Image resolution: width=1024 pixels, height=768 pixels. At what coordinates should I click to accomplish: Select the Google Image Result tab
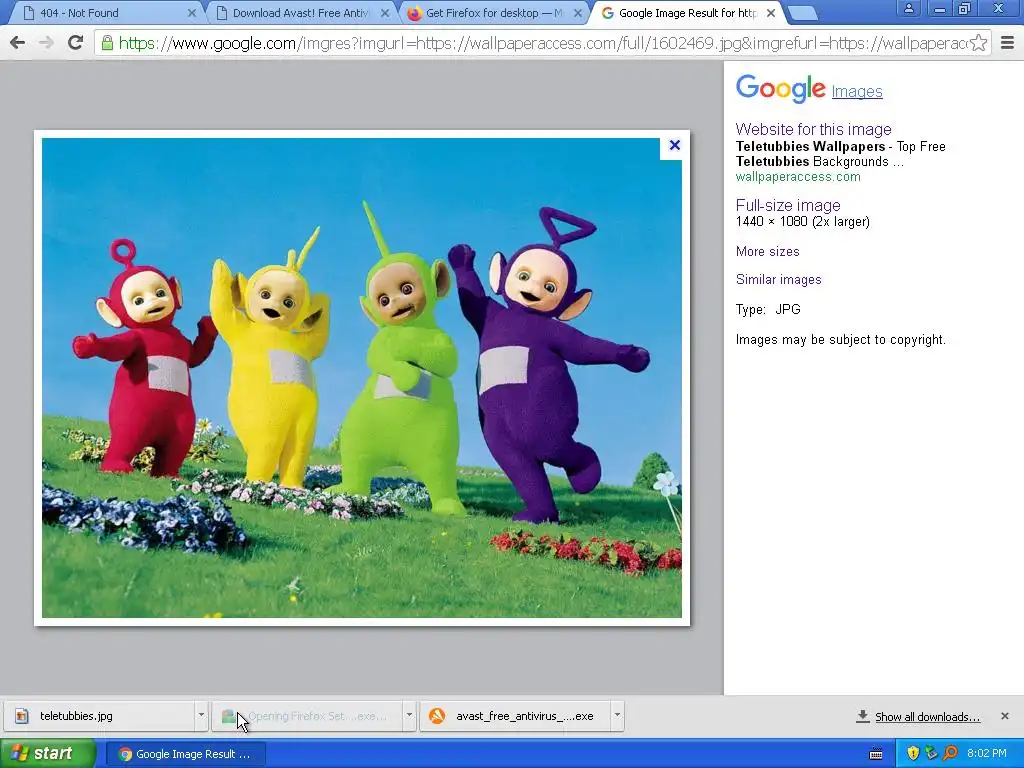[x=687, y=13]
